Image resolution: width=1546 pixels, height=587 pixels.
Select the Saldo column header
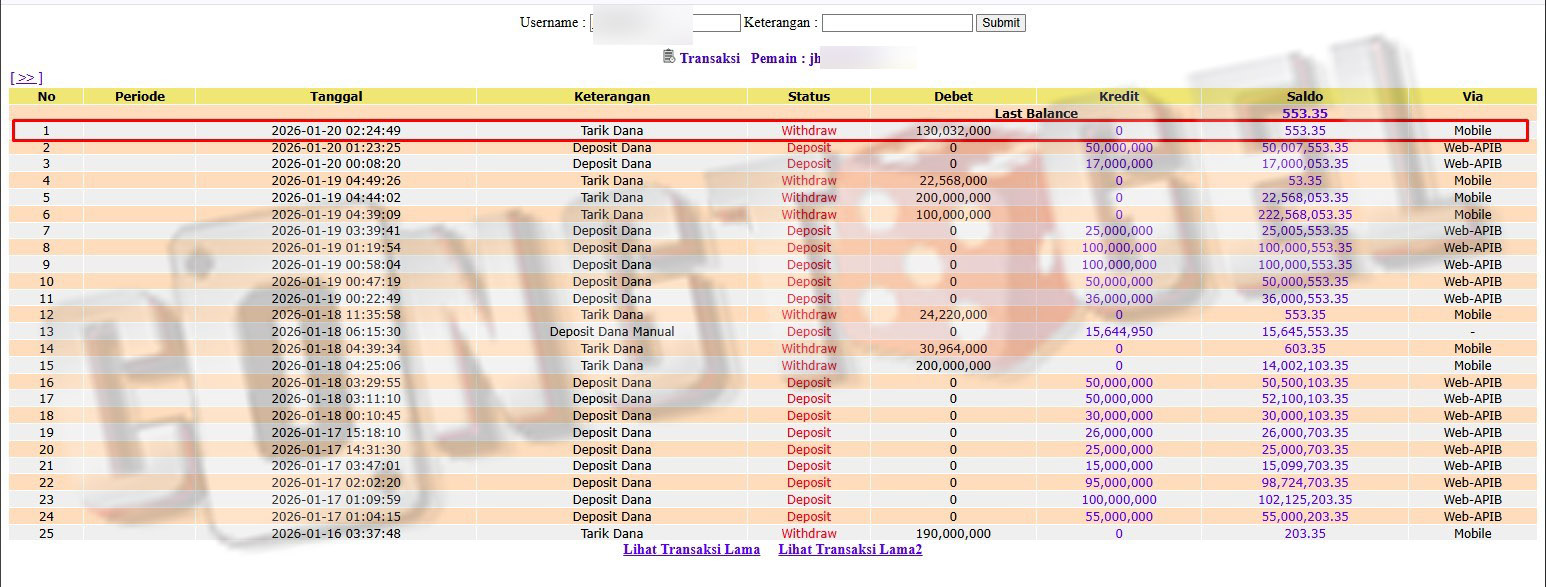1305,97
